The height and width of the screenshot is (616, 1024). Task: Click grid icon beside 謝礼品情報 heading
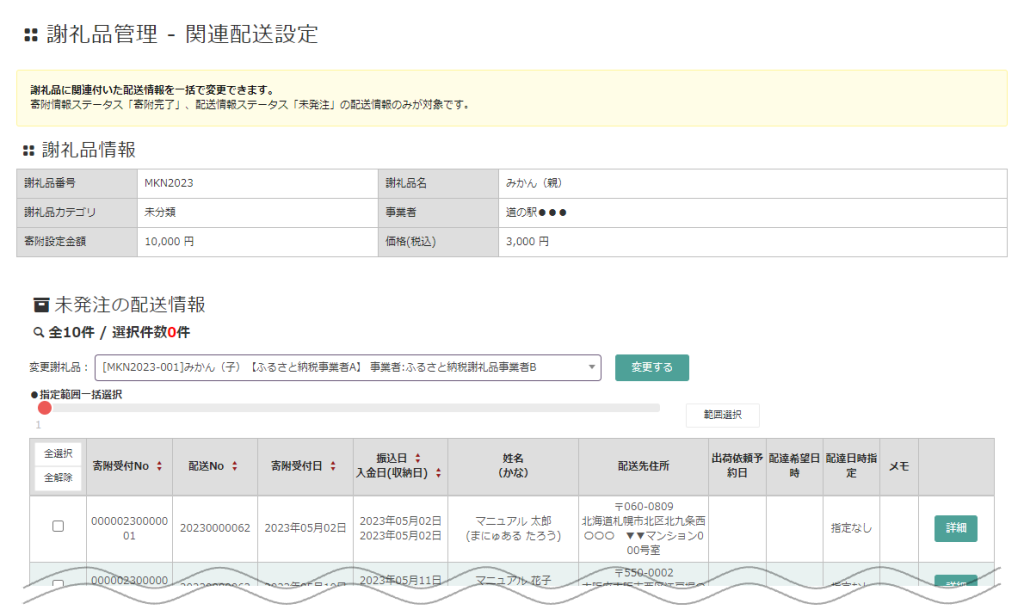pos(28,152)
